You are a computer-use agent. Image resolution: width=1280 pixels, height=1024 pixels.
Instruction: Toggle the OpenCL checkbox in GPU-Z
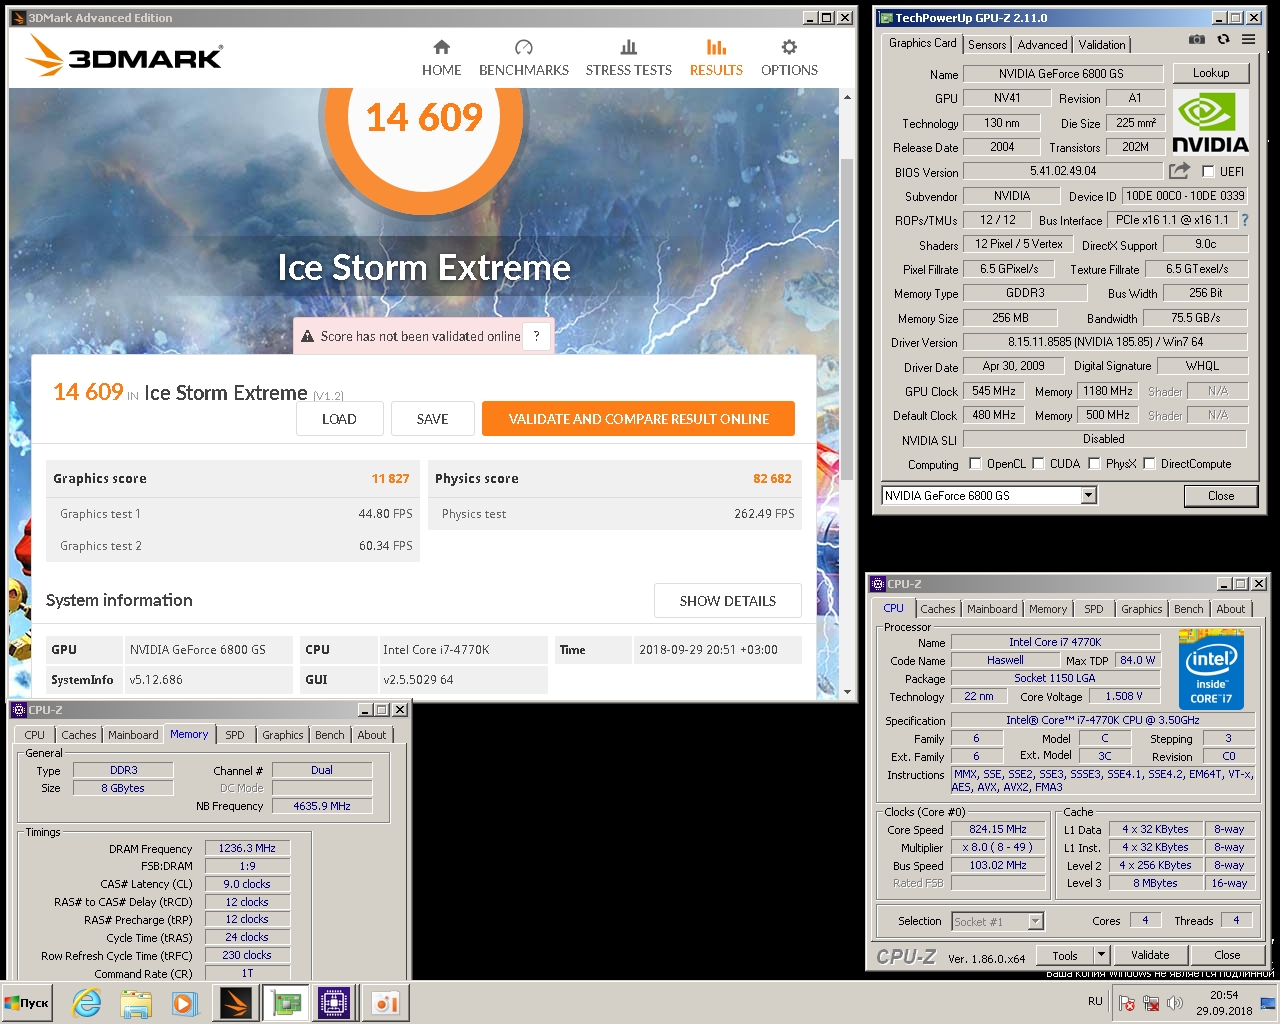[x=975, y=463]
